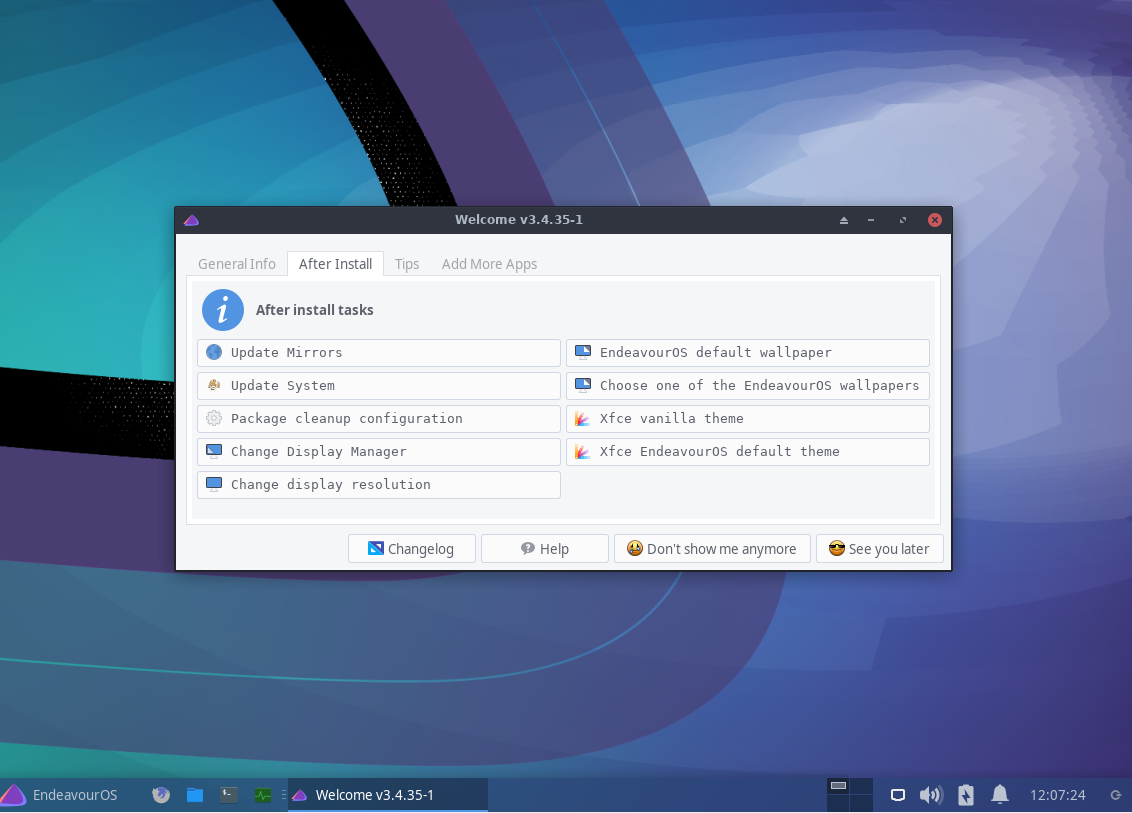The width and height of the screenshot is (1132, 813).
Task: Open the EndeavourOS applications menu
Action: point(59,795)
